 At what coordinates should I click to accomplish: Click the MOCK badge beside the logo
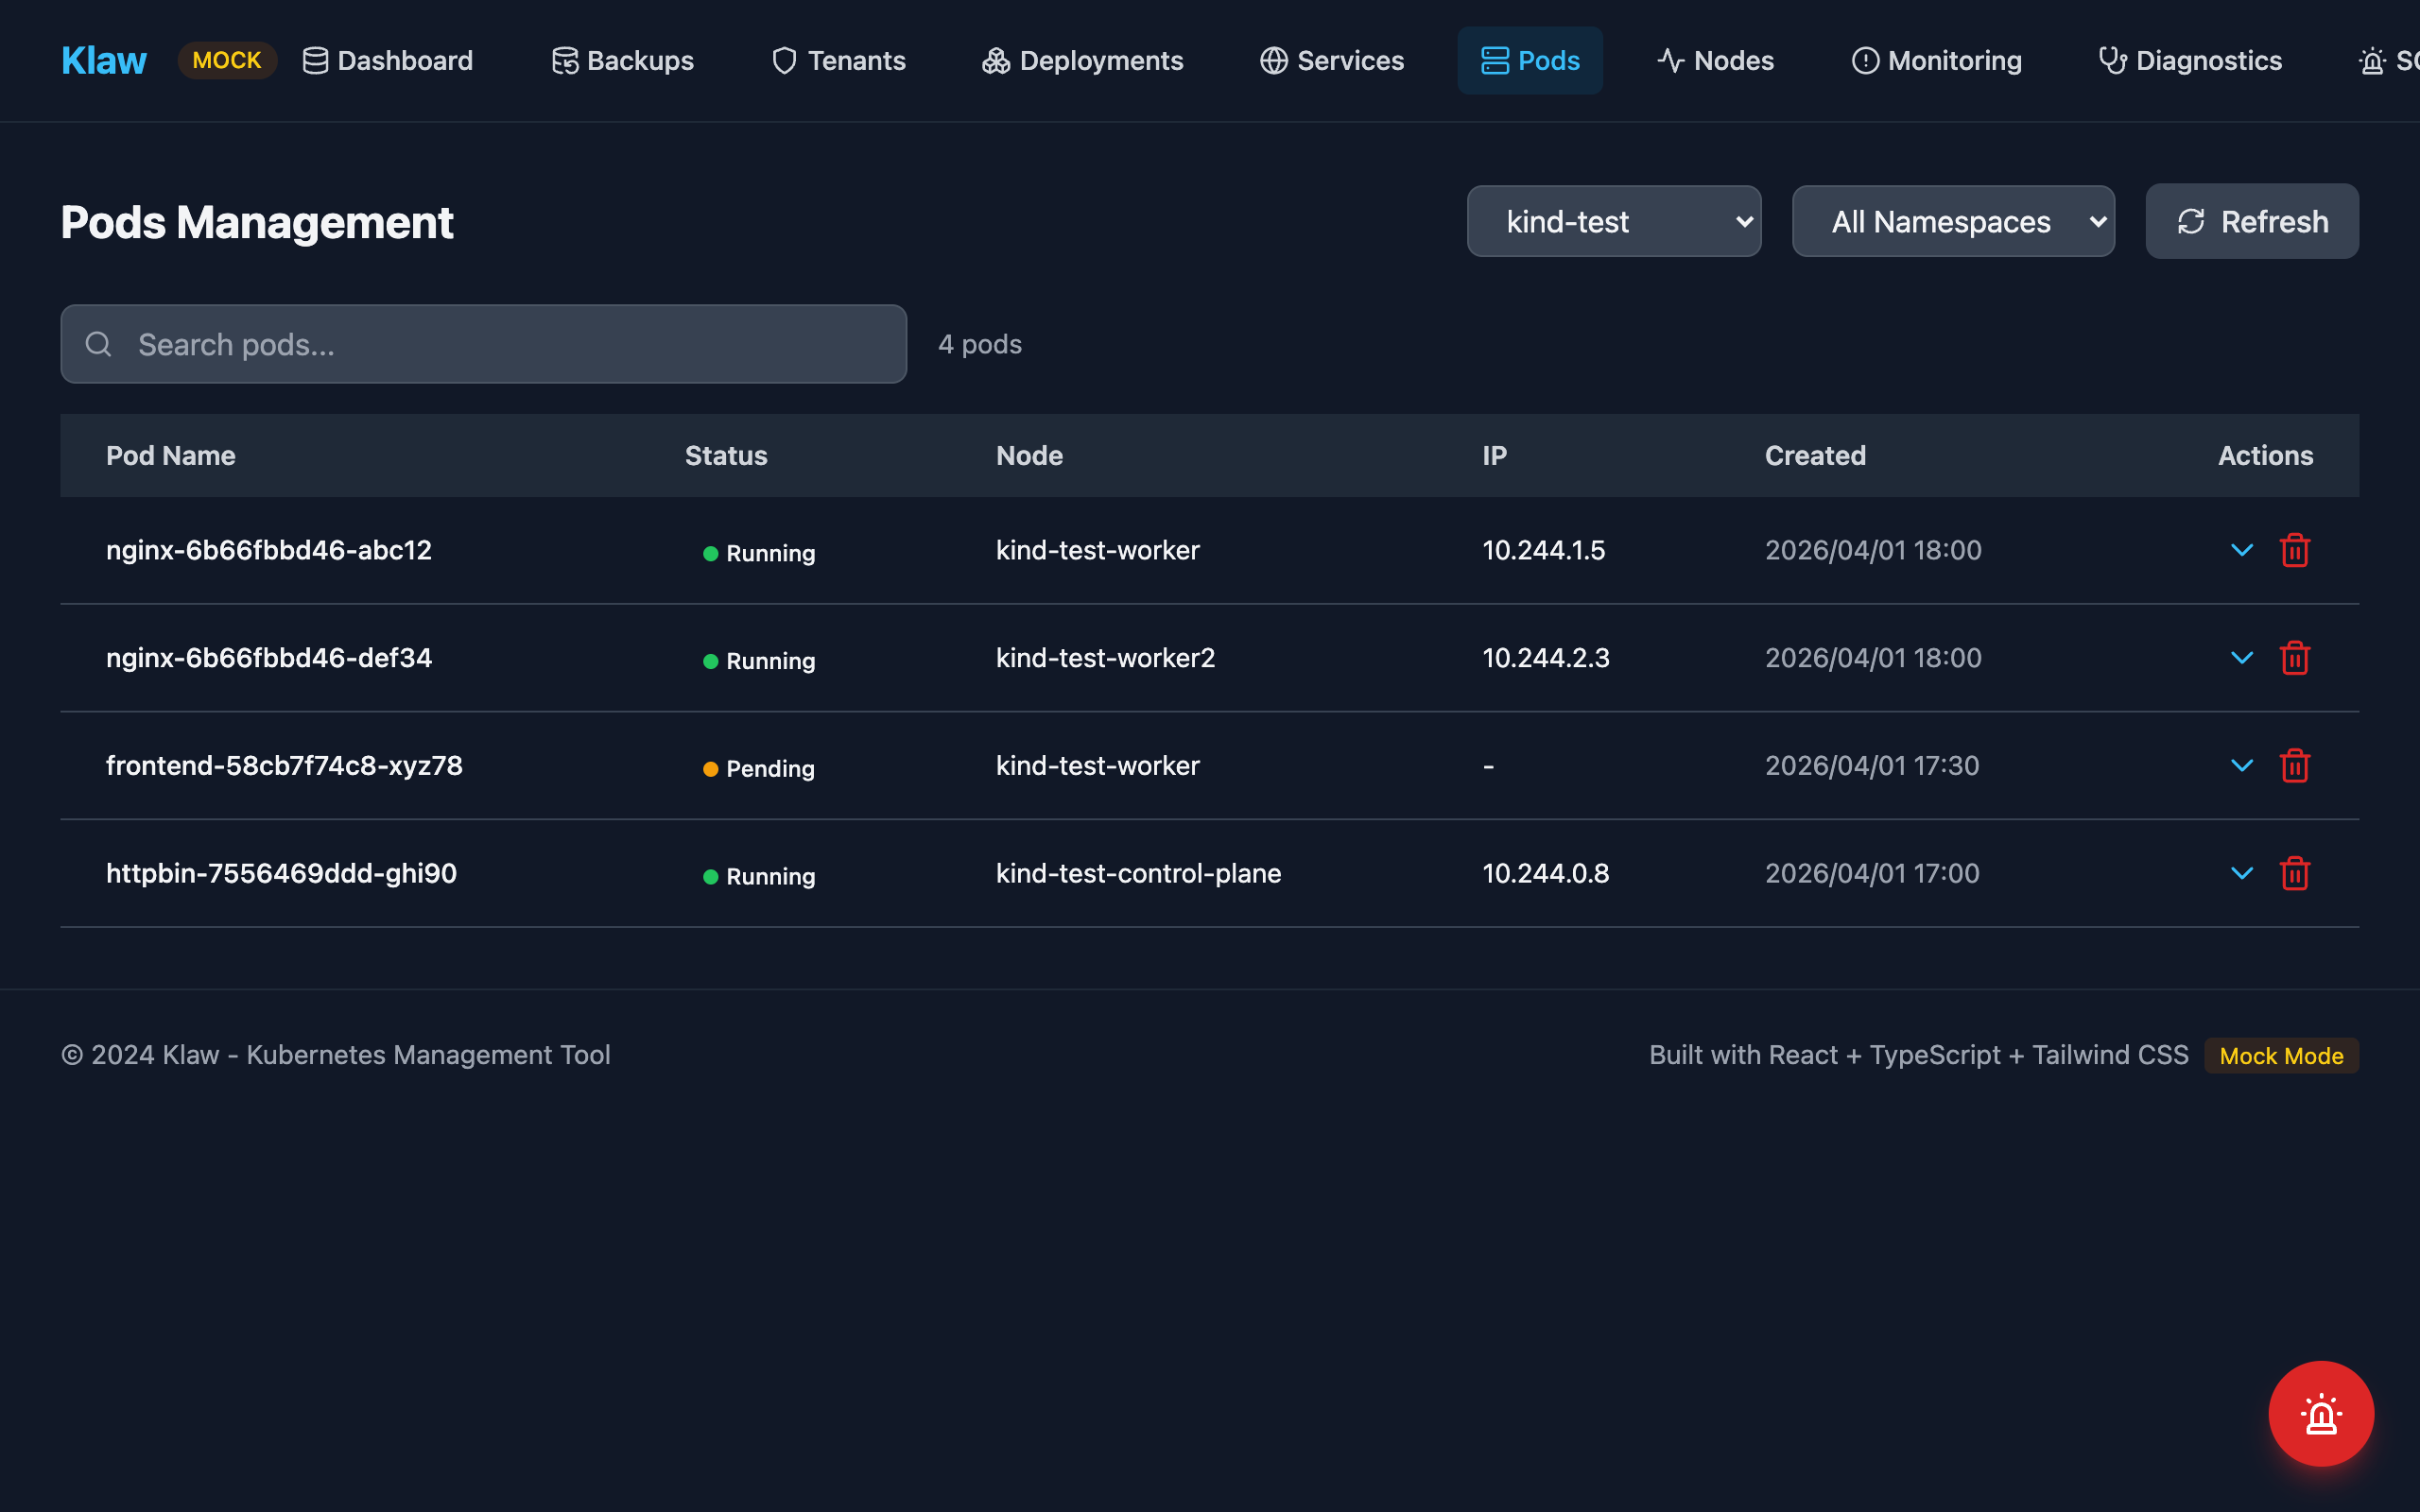[x=227, y=60]
